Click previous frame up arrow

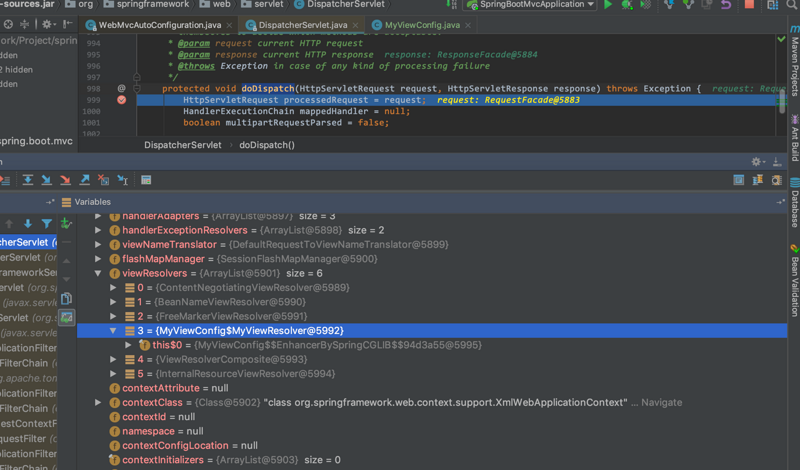coord(9,224)
